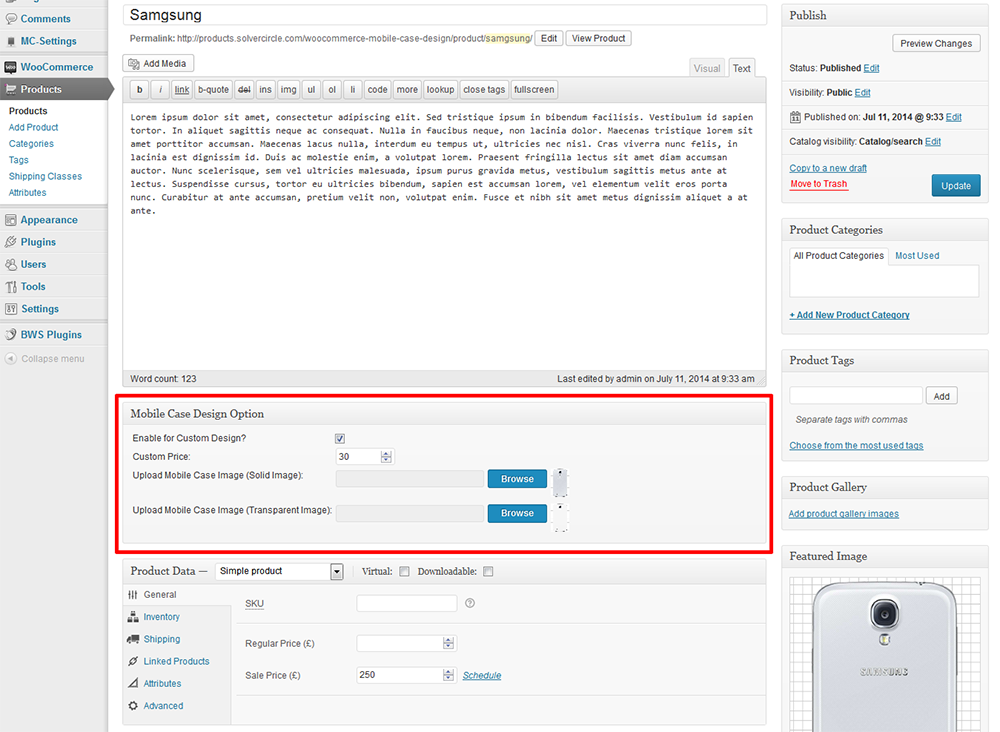Tick the Virtual product checkbox
1000x732 pixels.
pyautogui.click(x=404, y=572)
